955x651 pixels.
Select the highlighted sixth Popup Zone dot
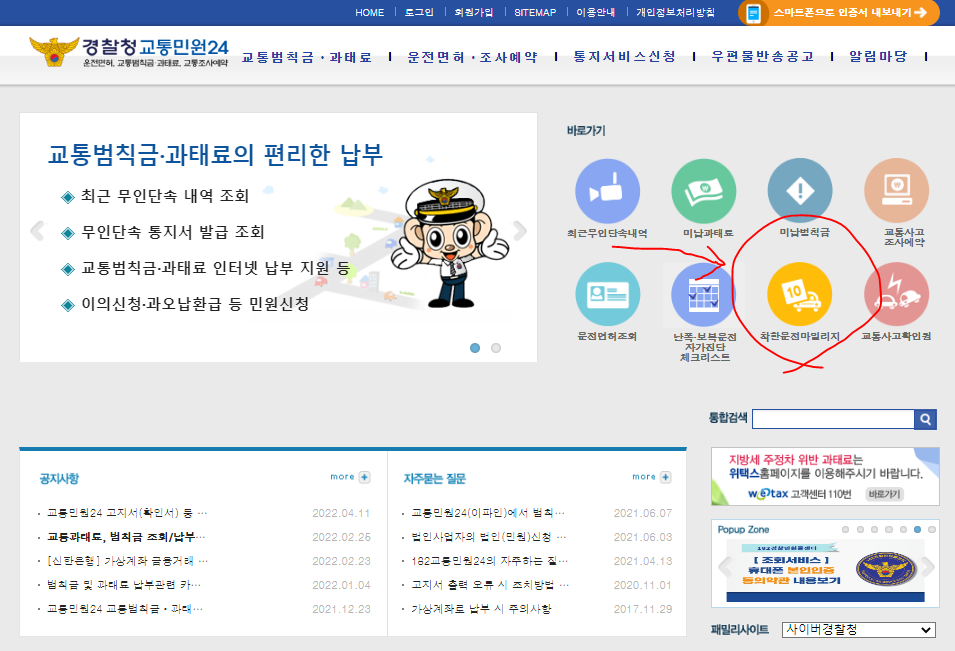tap(917, 529)
